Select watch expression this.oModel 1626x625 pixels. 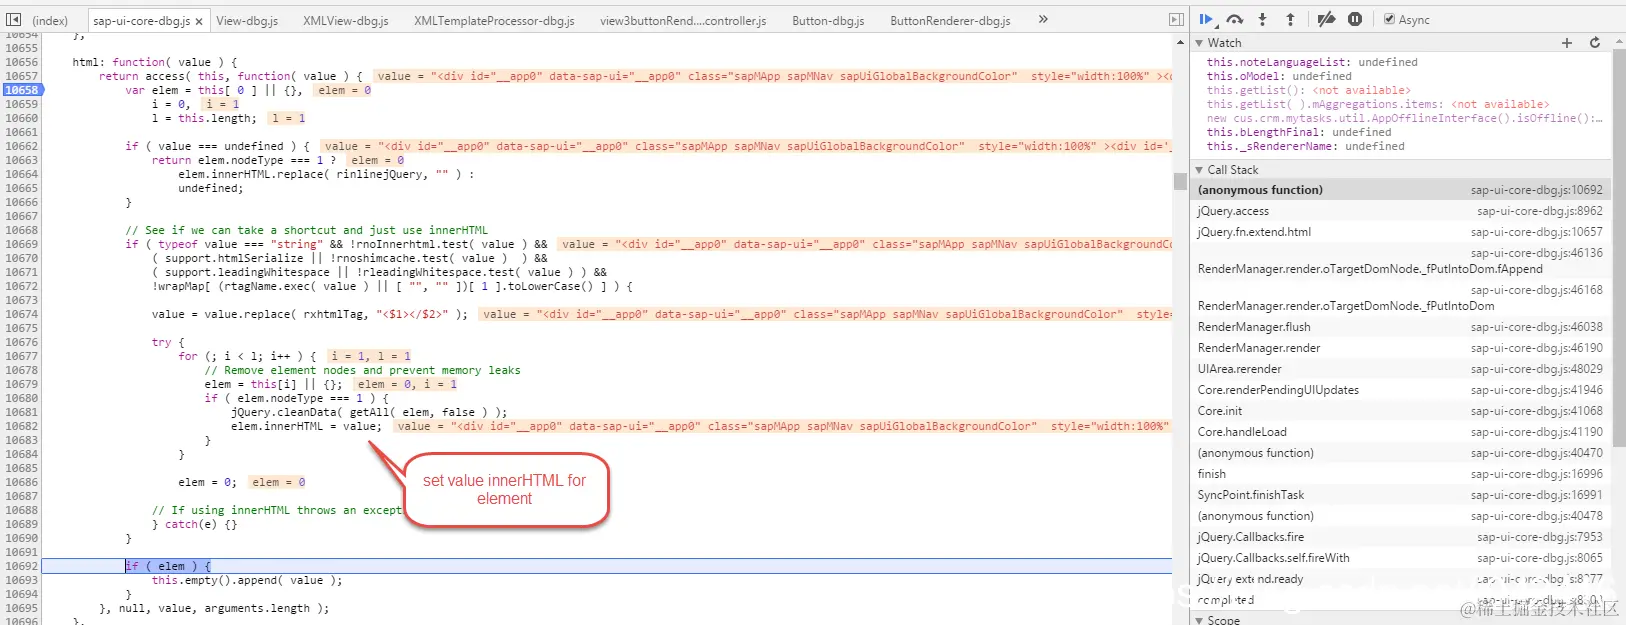tap(1279, 76)
